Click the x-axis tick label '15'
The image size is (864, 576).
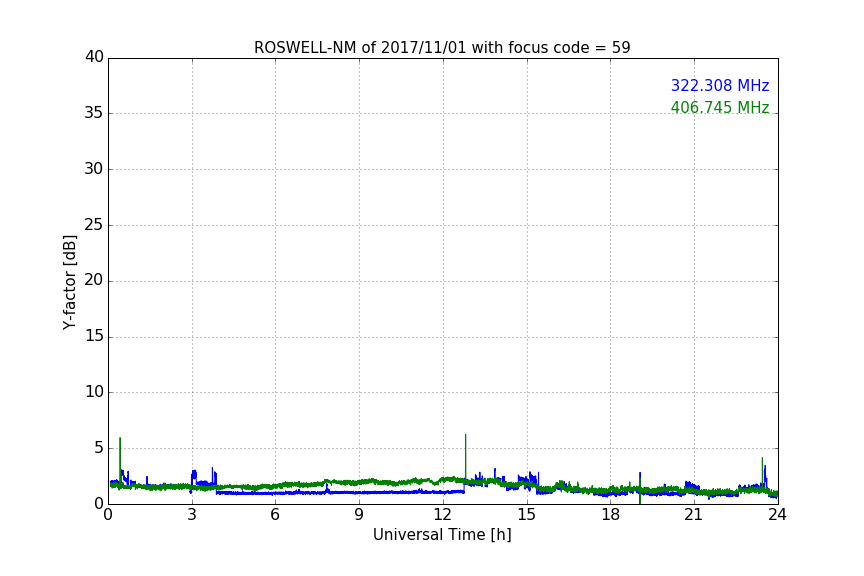point(527,515)
